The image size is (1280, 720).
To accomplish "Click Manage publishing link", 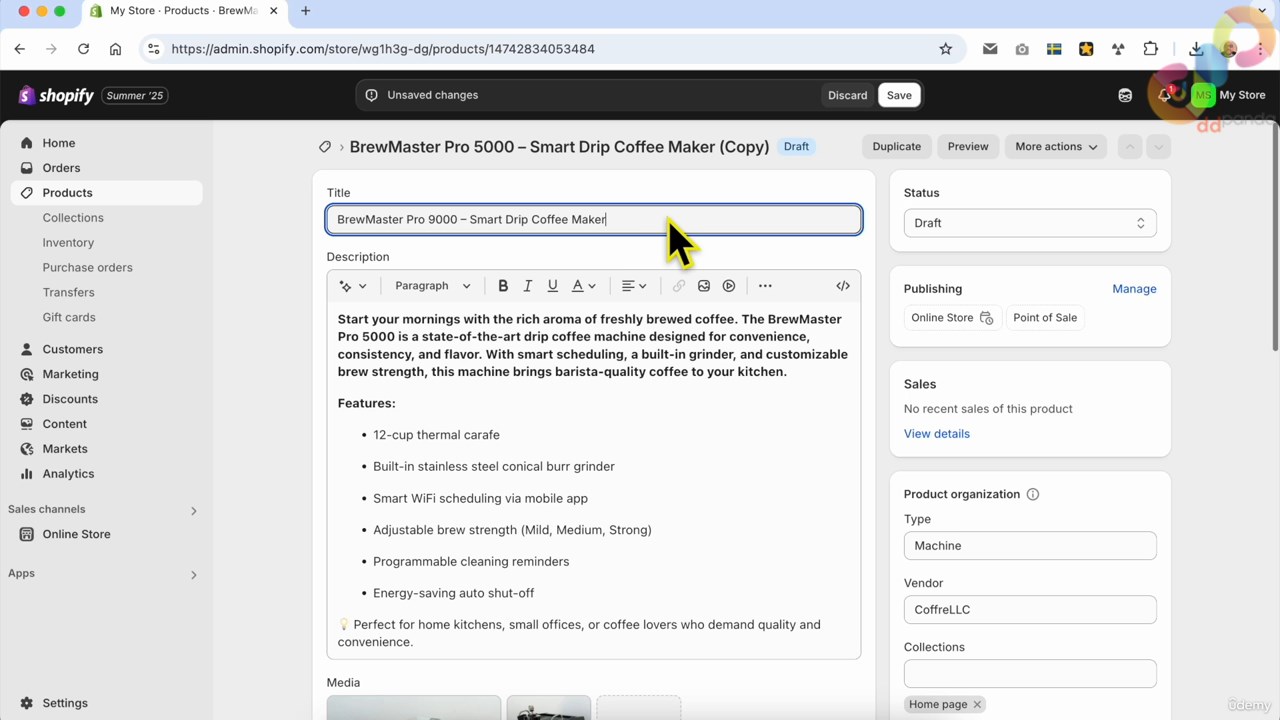I will [x=1134, y=289].
